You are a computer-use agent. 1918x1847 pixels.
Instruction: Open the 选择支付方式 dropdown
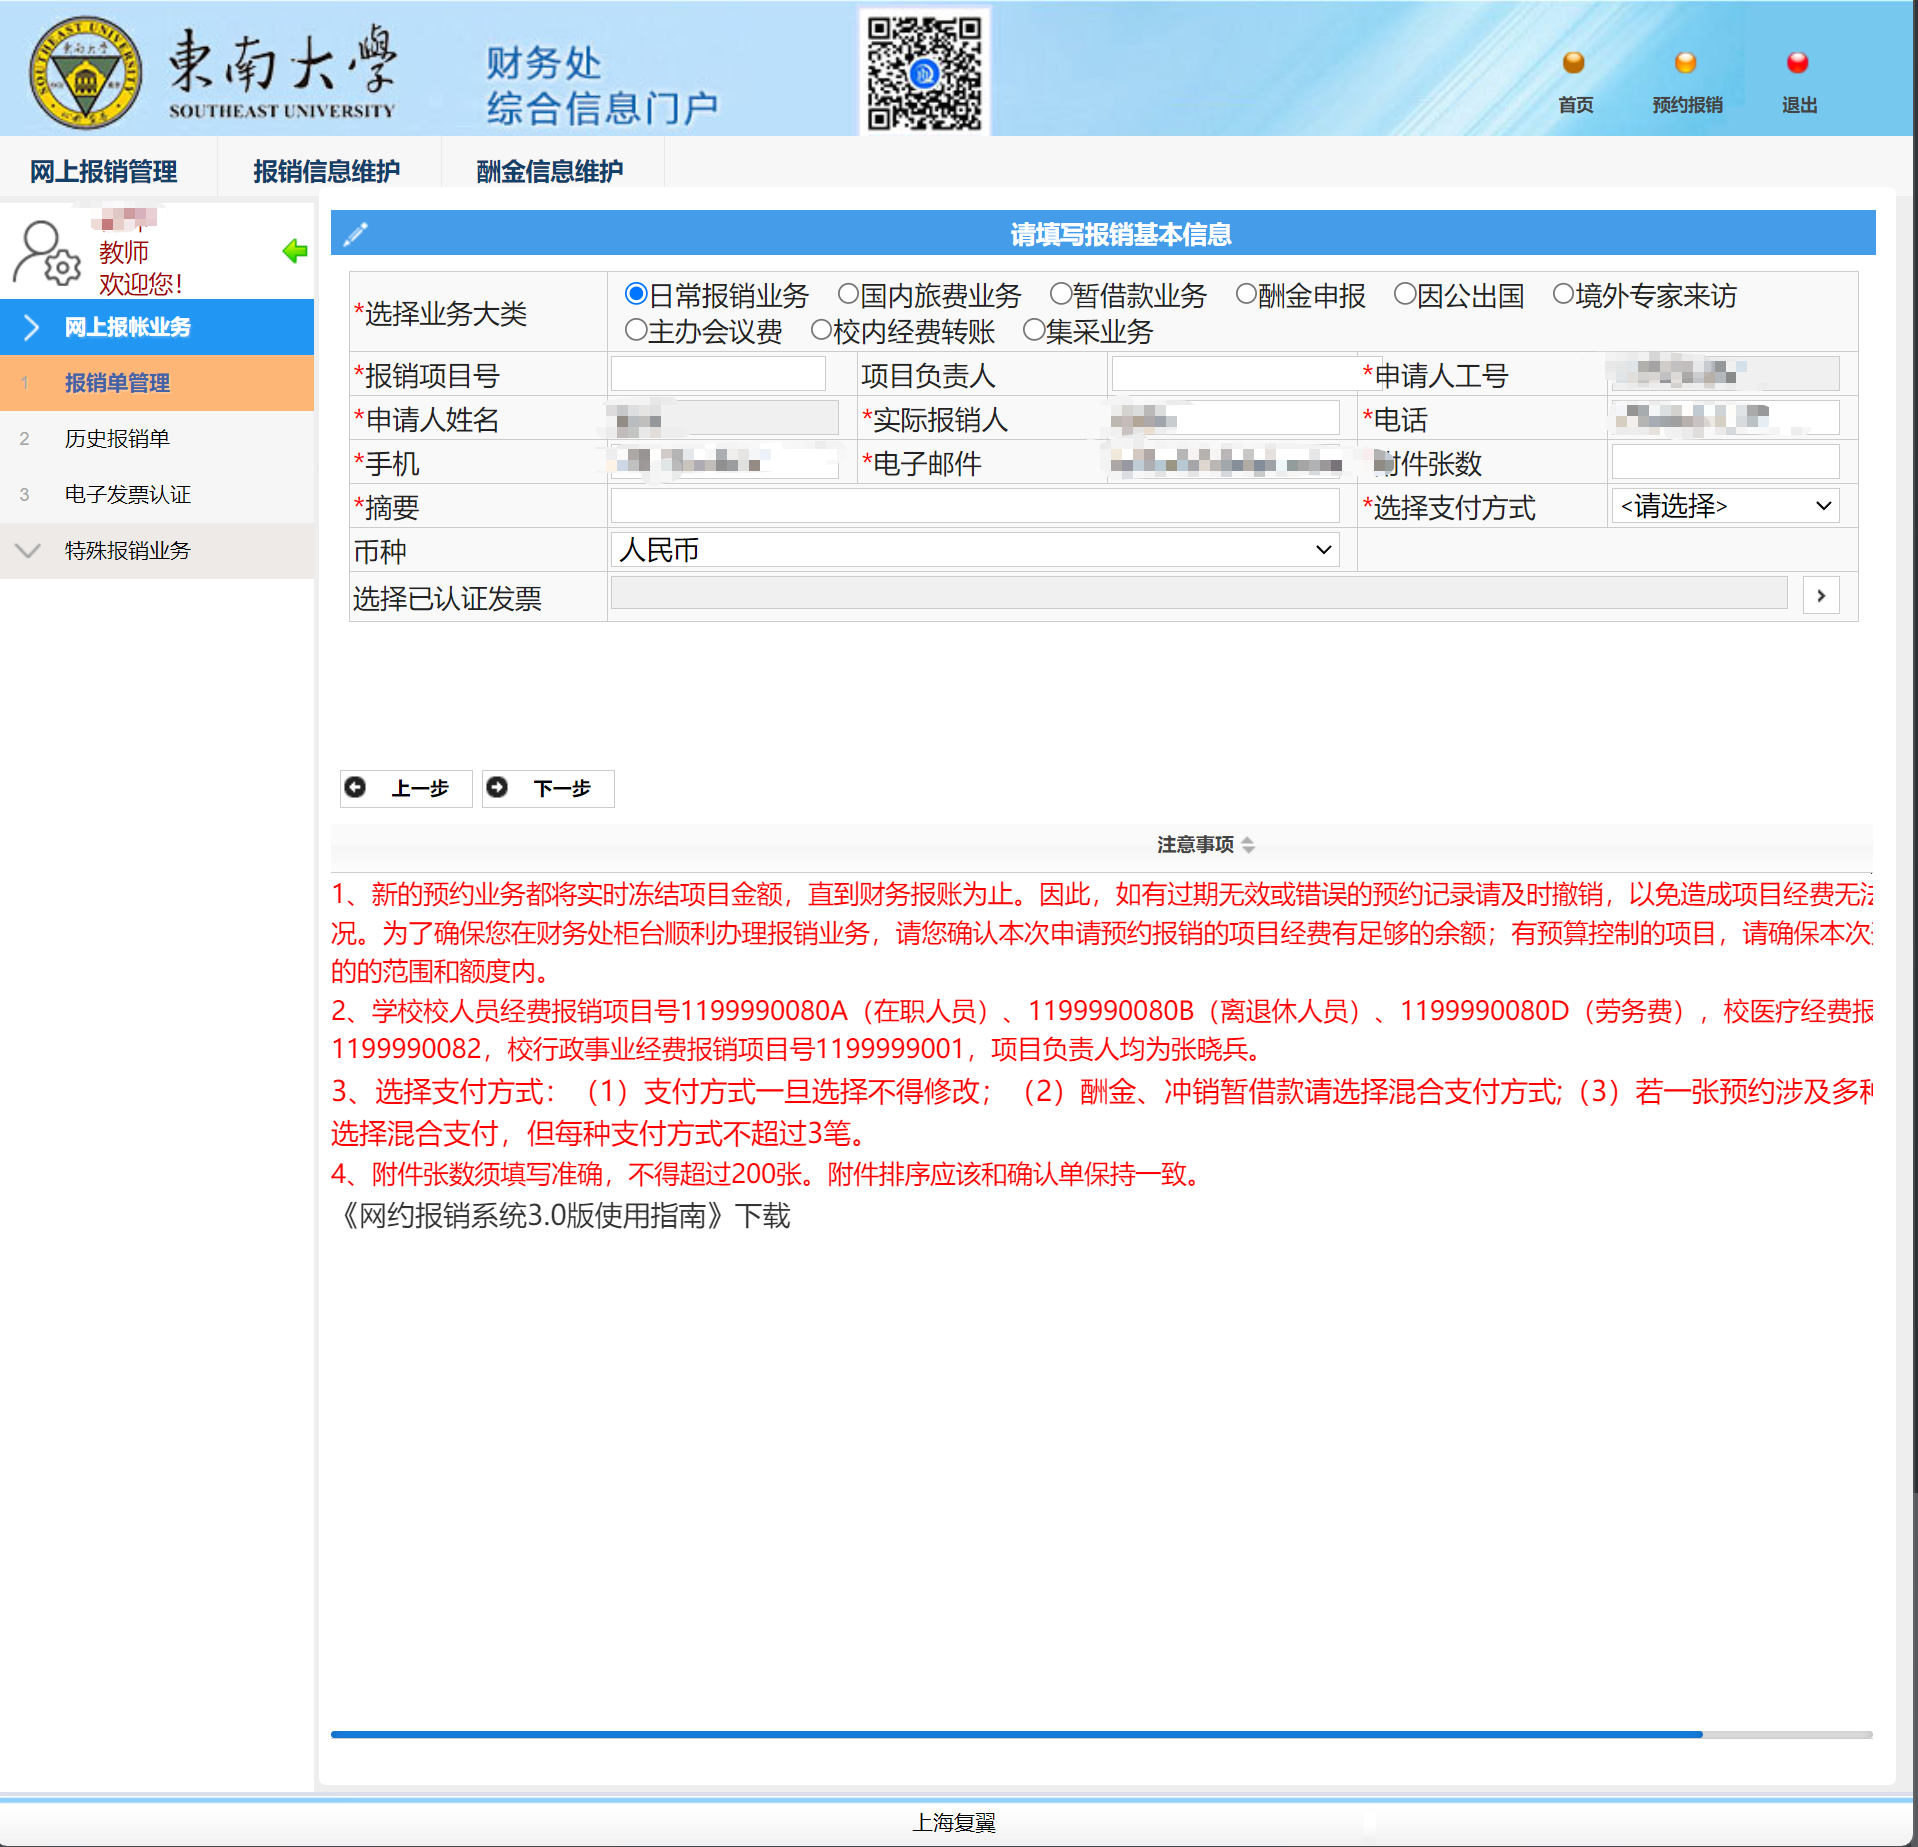(x=1725, y=506)
